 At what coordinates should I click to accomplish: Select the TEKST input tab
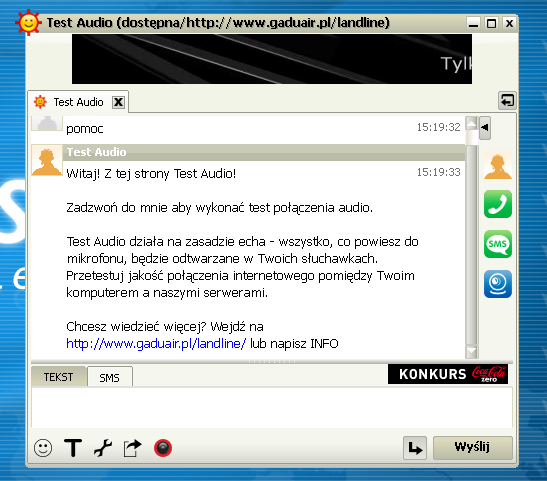pyautogui.click(x=58, y=377)
